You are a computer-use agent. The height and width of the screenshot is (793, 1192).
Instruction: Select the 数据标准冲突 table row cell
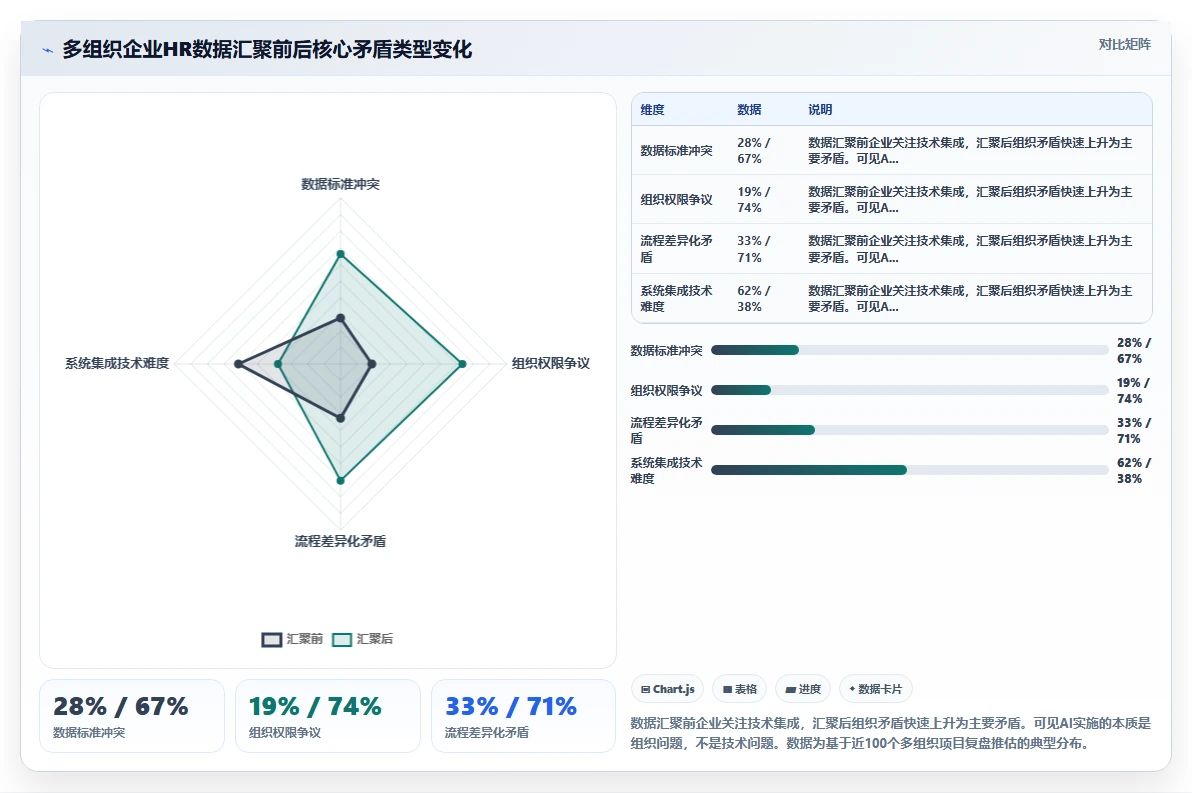(x=677, y=151)
